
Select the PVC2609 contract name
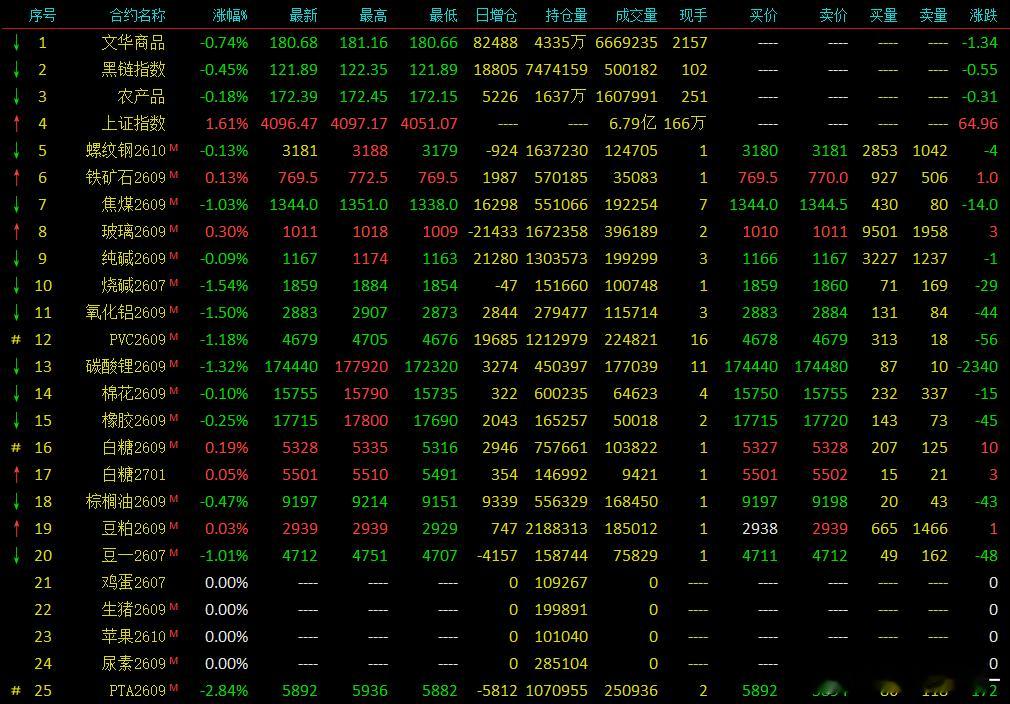pyautogui.click(x=137, y=339)
